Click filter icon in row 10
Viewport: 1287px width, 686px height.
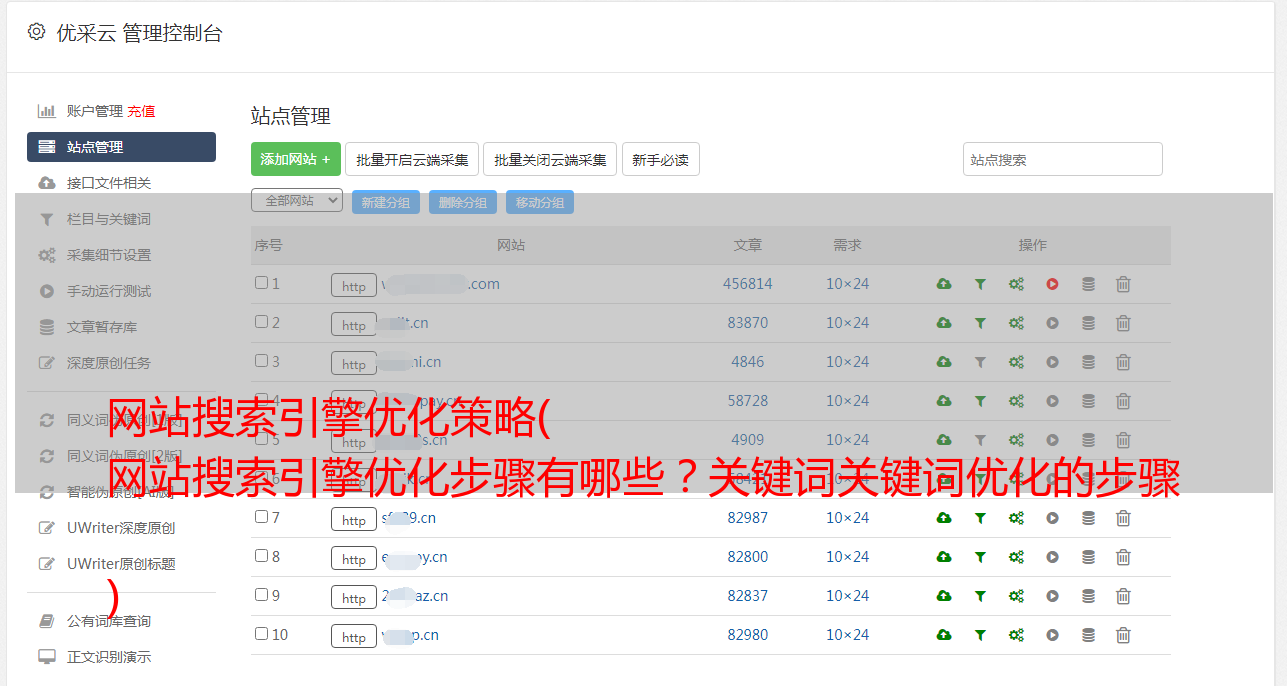click(x=980, y=635)
